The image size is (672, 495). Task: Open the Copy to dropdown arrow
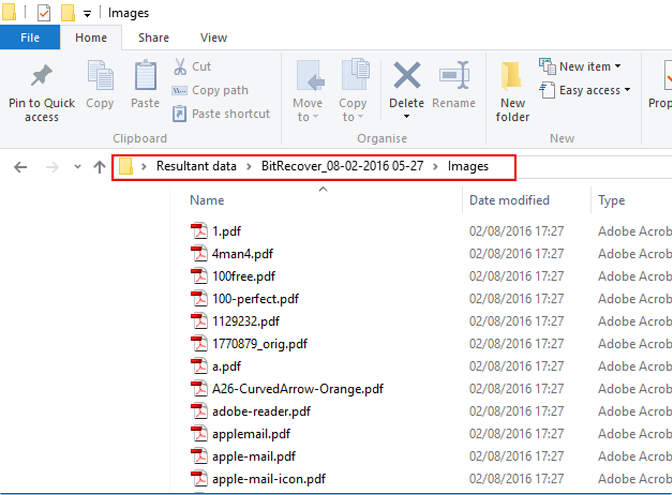pyautogui.click(x=360, y=117)
